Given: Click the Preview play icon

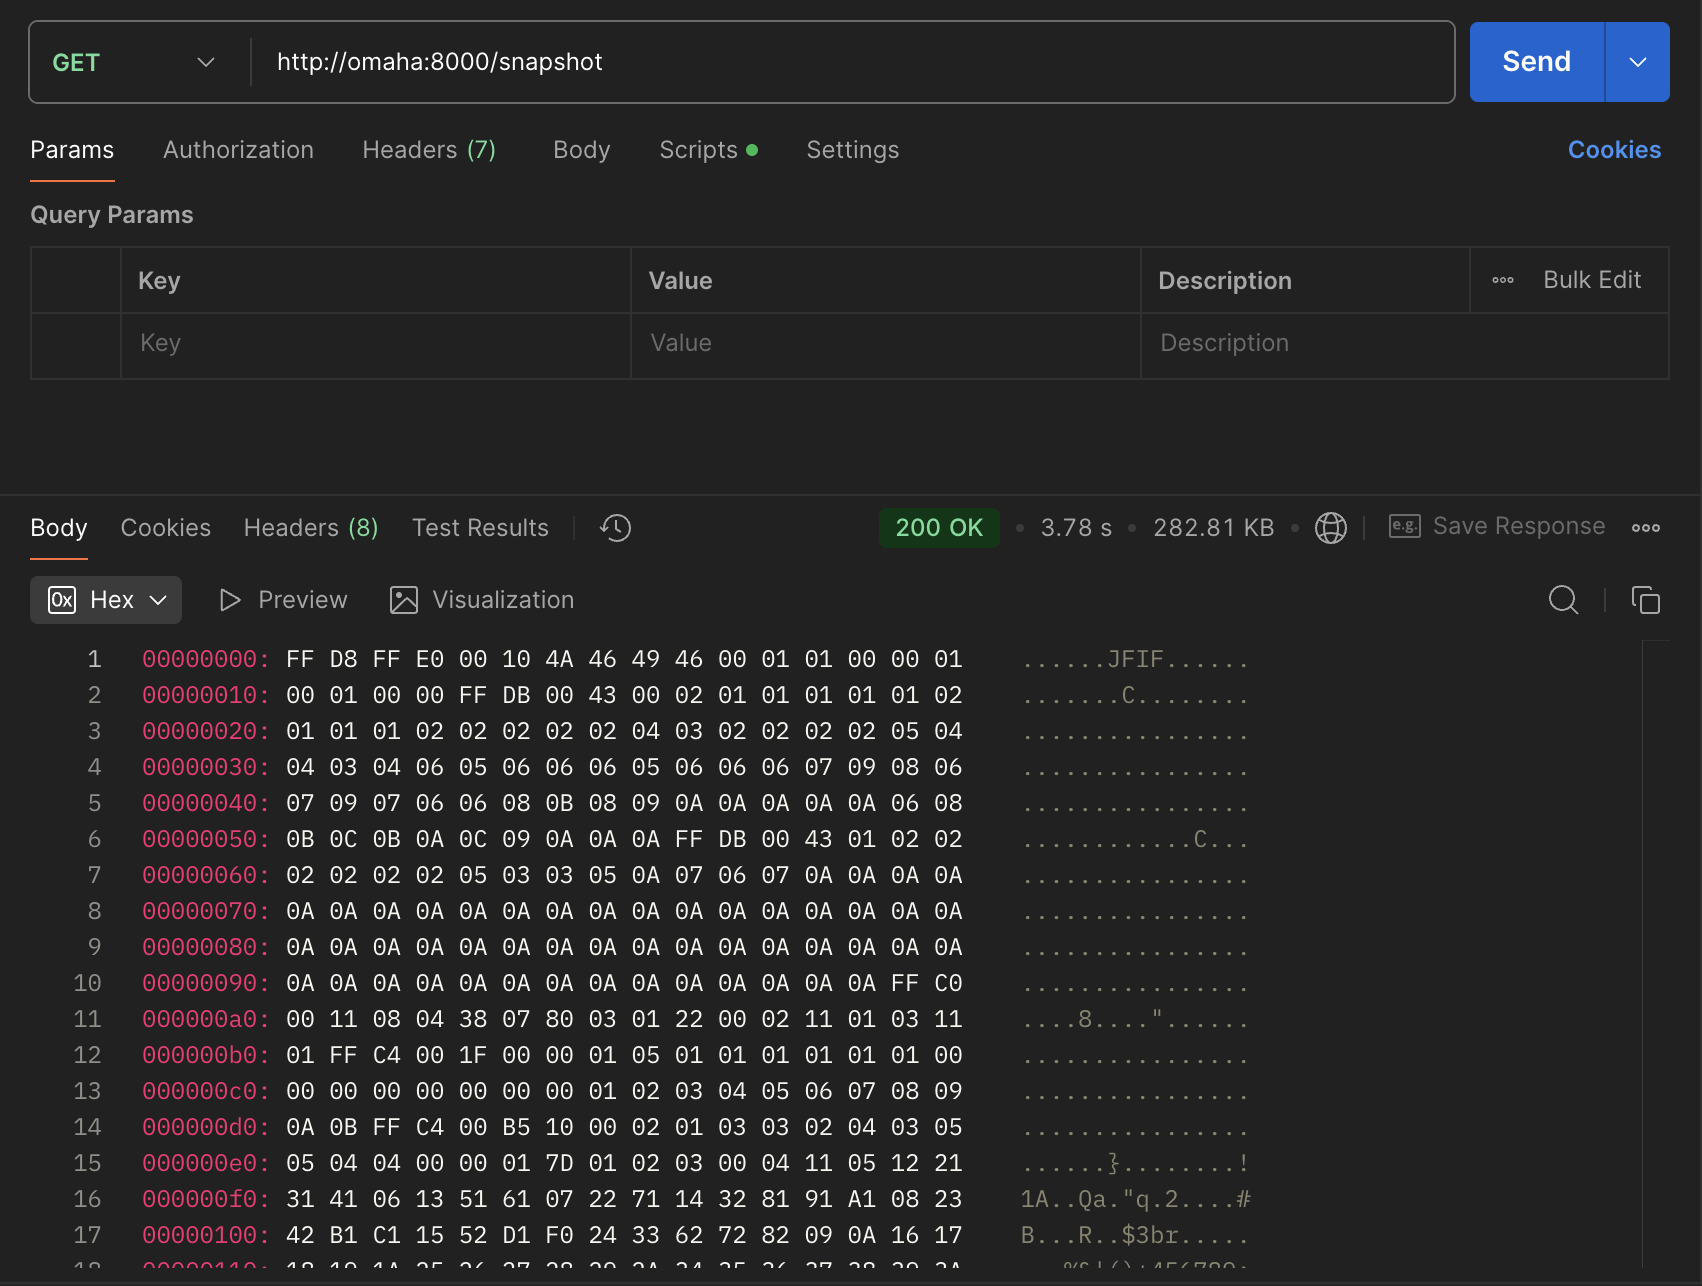Looking at the screenshot, I should (230, 600).
